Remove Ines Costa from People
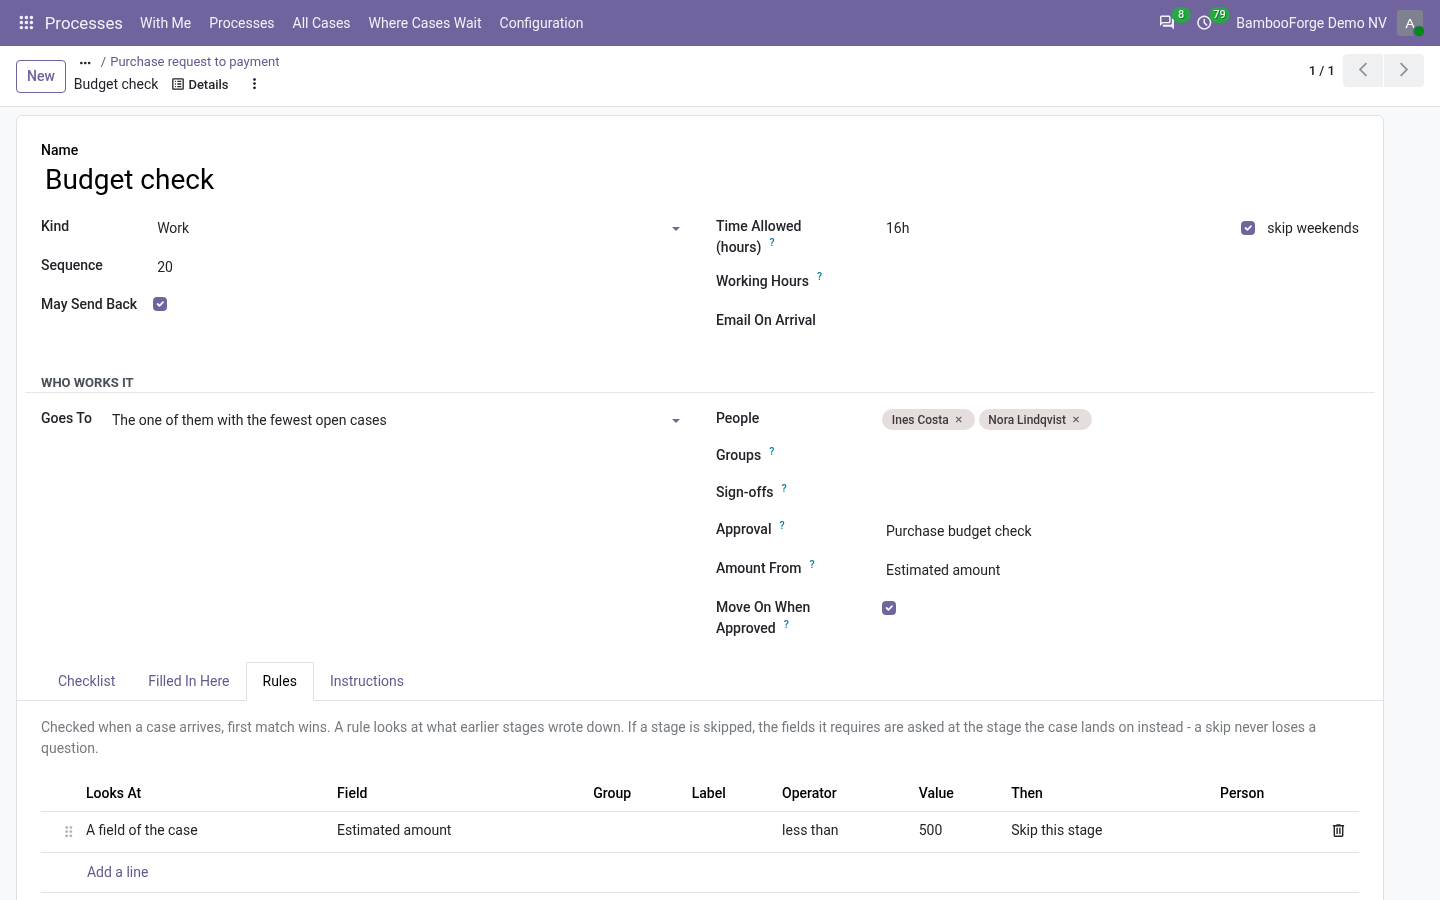 (959, 420)
